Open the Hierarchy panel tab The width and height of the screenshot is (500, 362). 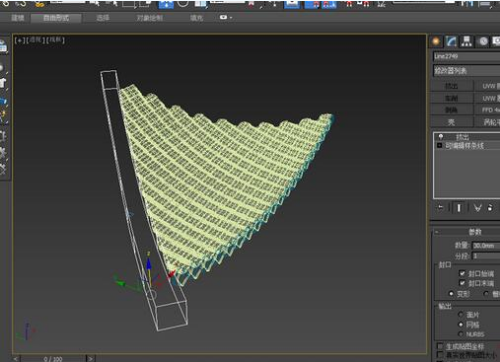click(466, 41)
